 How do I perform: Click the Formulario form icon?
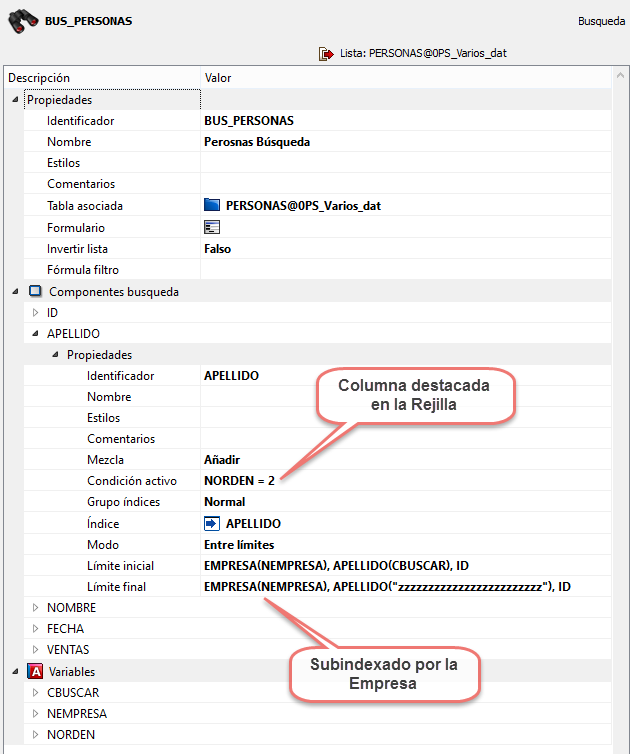point(212,227)
